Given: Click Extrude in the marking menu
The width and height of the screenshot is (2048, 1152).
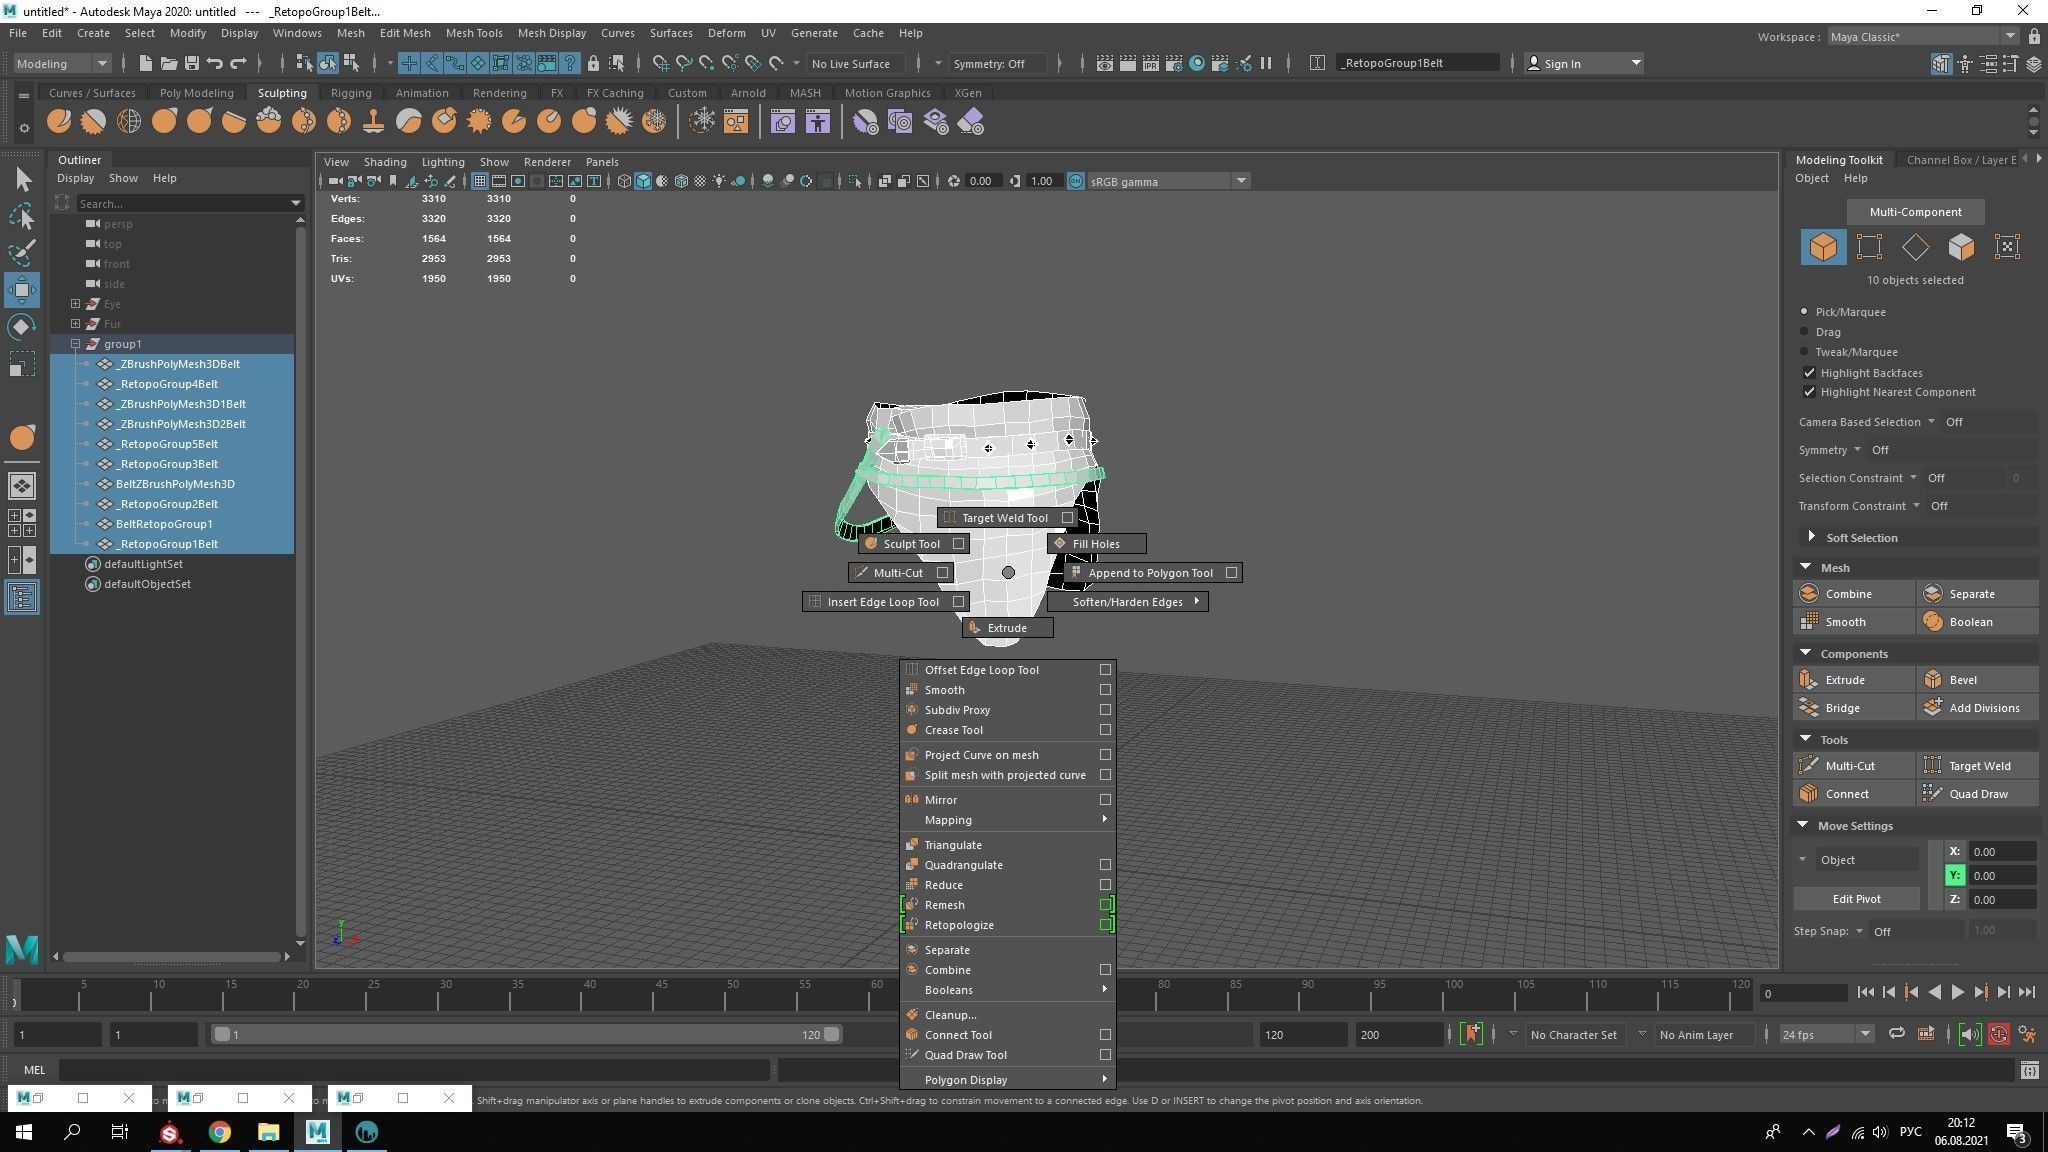Looking at the screenshot, I should (x=1007, y=628).
